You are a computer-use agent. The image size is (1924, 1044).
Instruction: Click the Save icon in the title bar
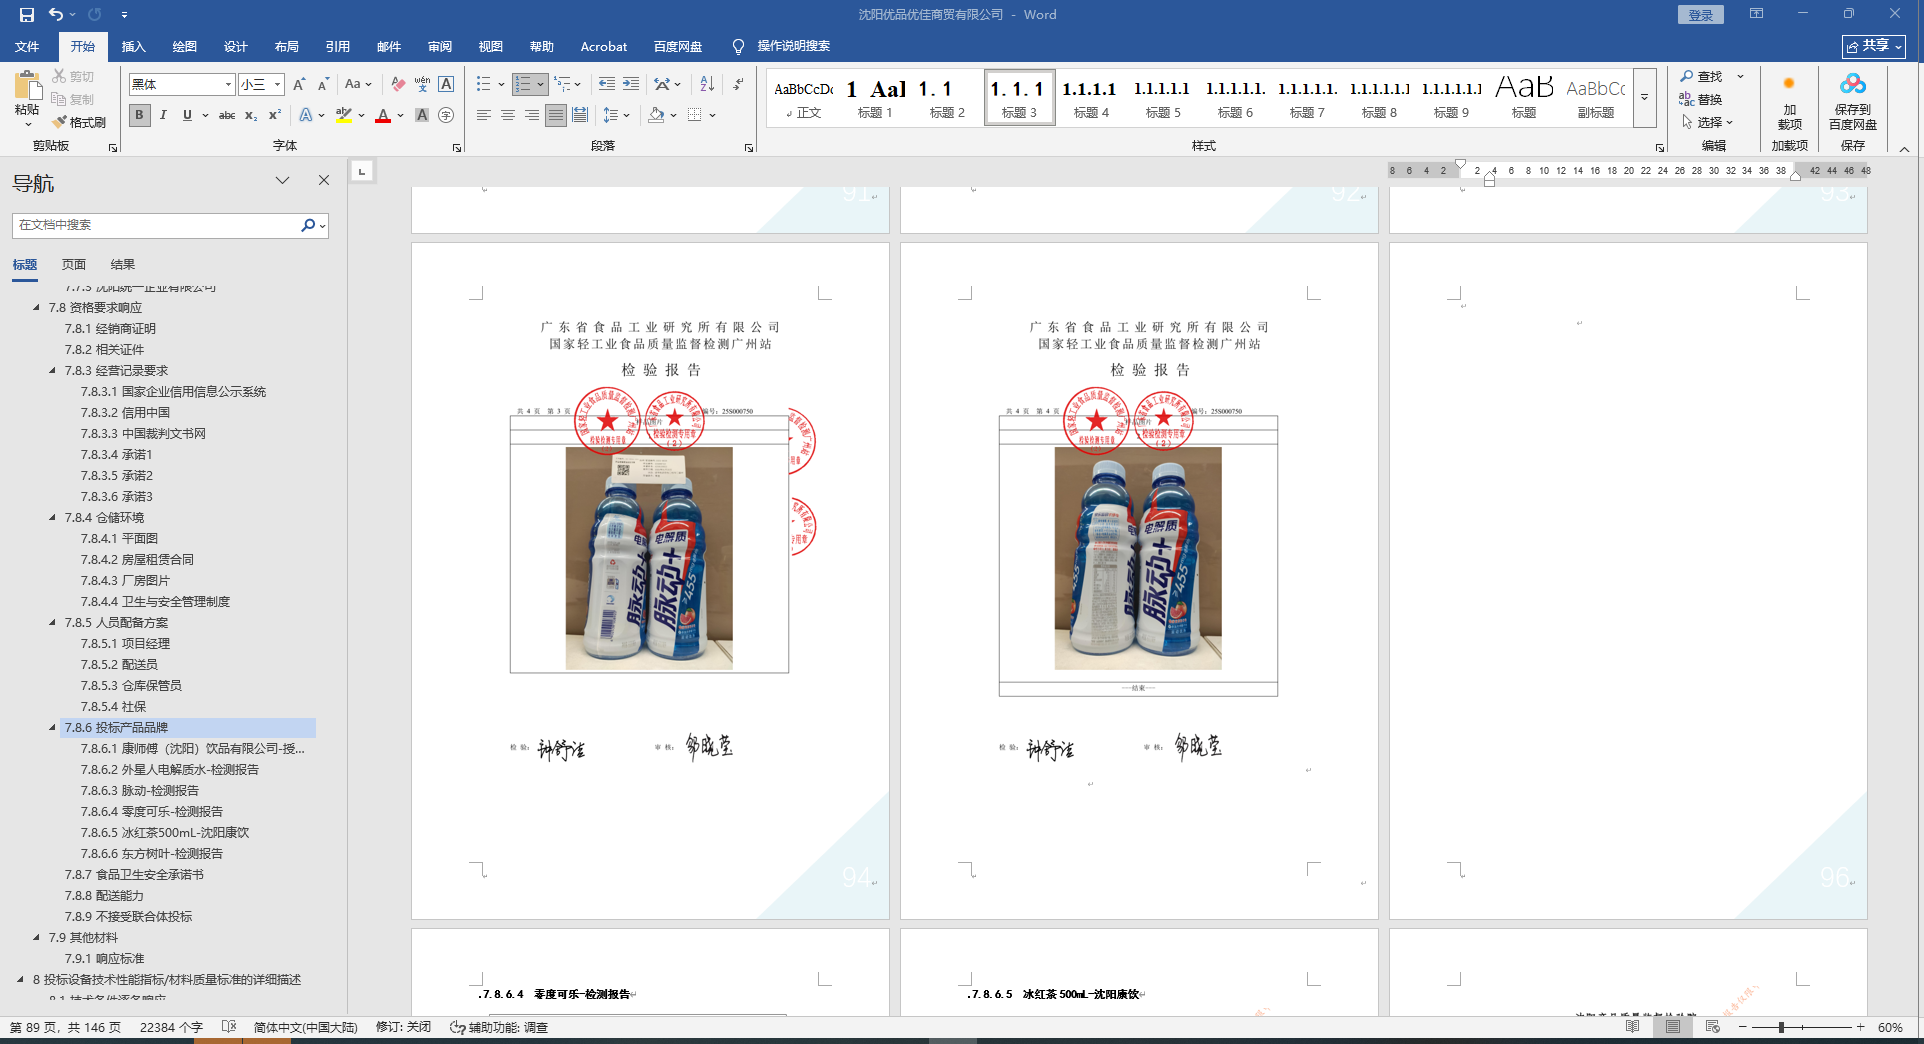[27, 15]
